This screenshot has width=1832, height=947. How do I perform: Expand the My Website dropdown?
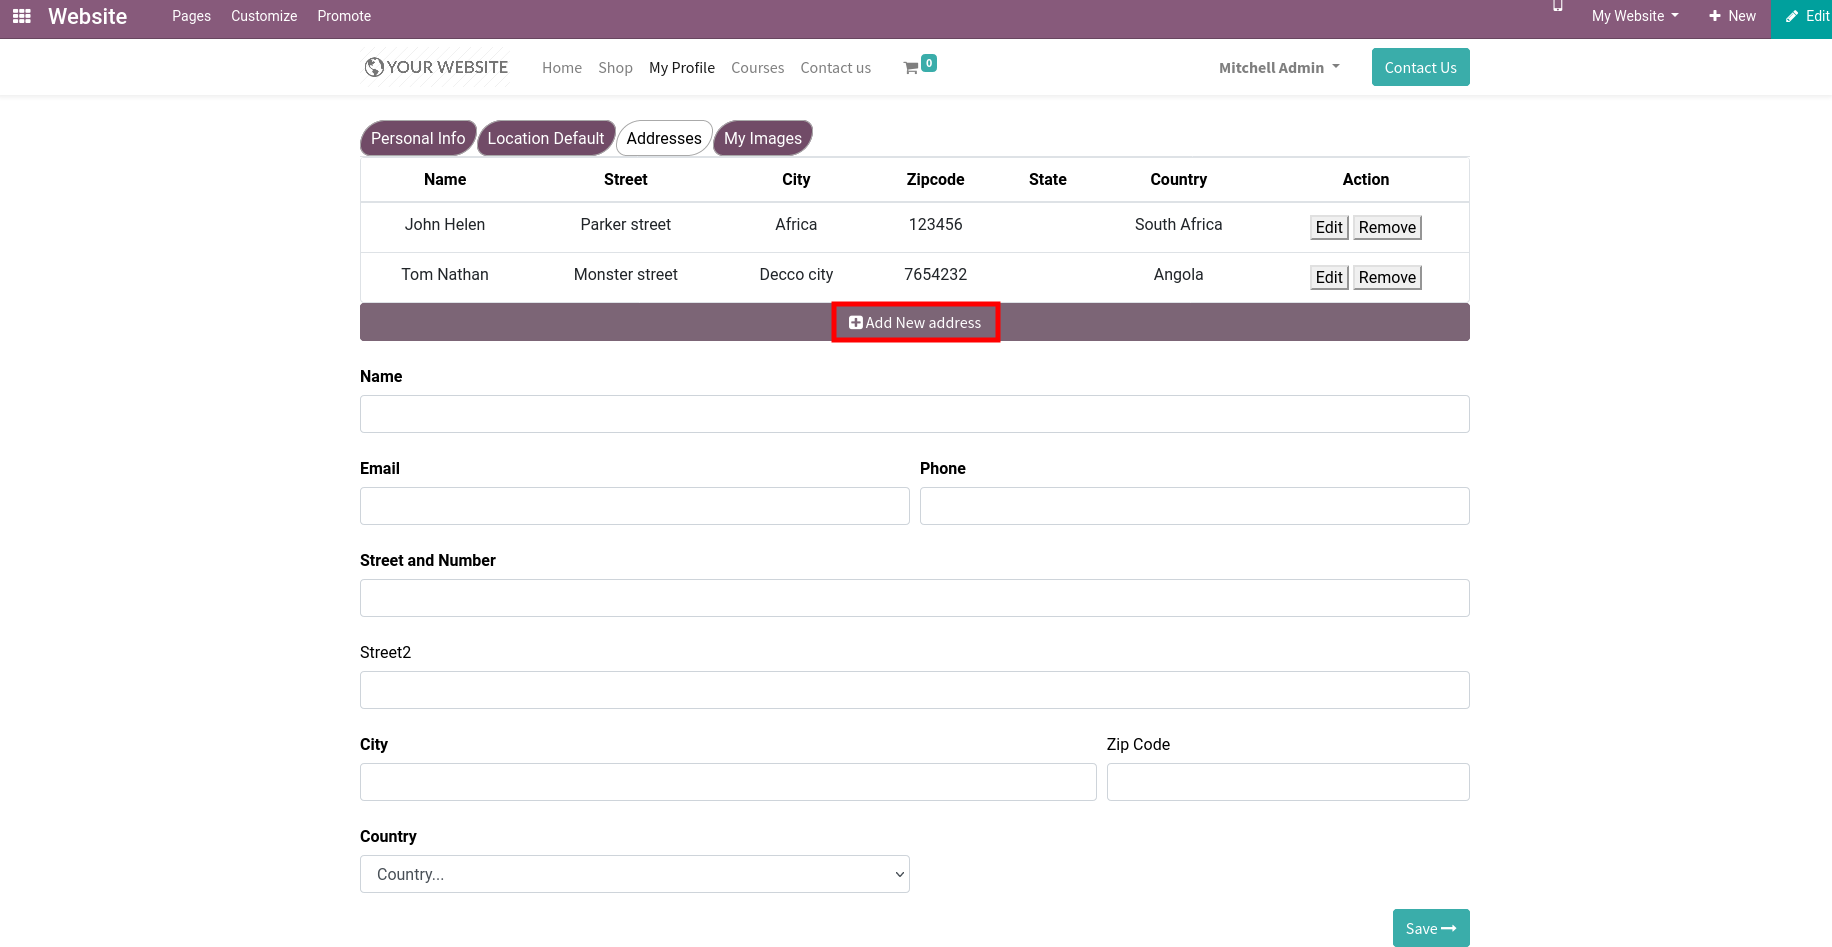pyautogui.click(x=1635, y=16)
